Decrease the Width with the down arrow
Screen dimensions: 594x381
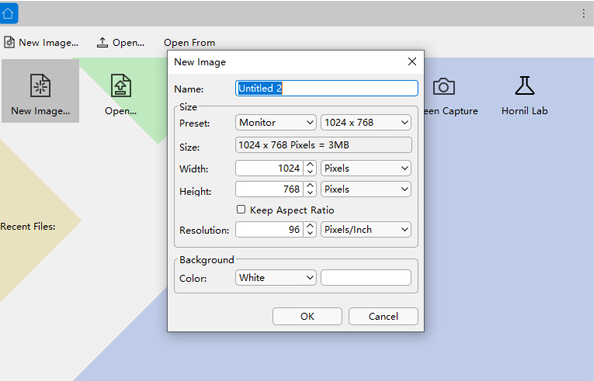(x=310, y=172)
